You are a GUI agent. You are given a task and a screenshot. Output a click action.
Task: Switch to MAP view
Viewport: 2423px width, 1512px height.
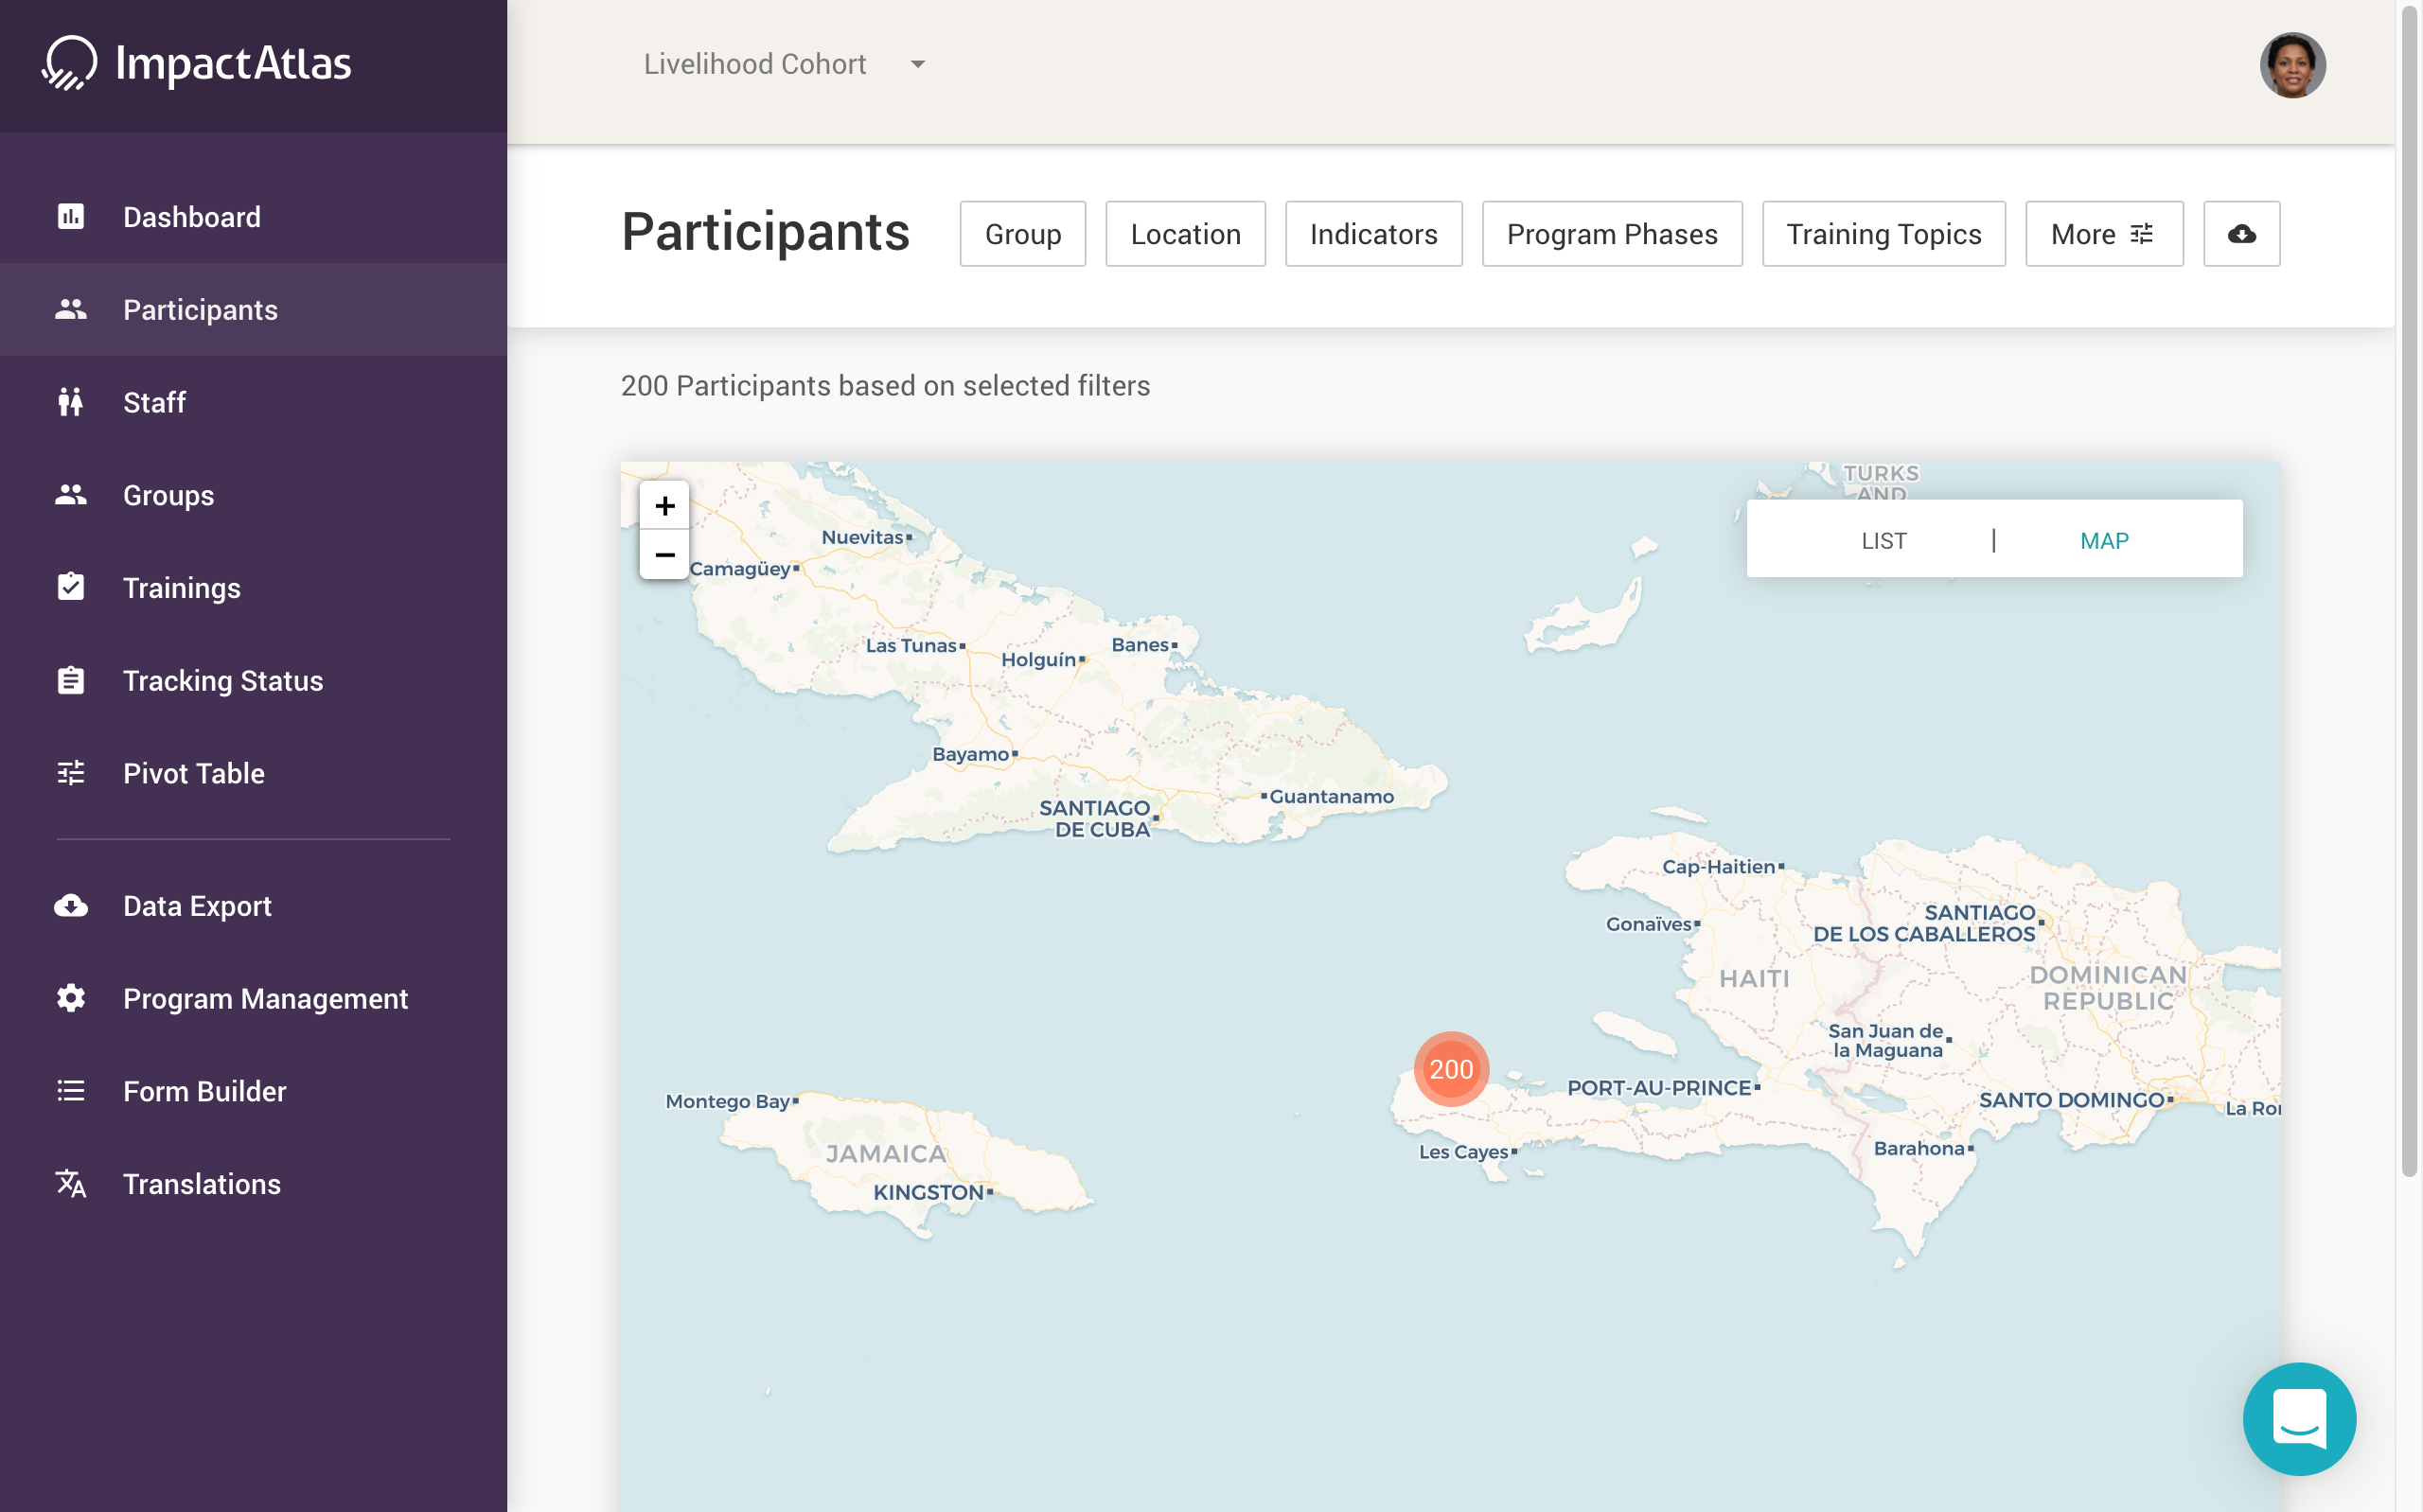click(2103, 541)
